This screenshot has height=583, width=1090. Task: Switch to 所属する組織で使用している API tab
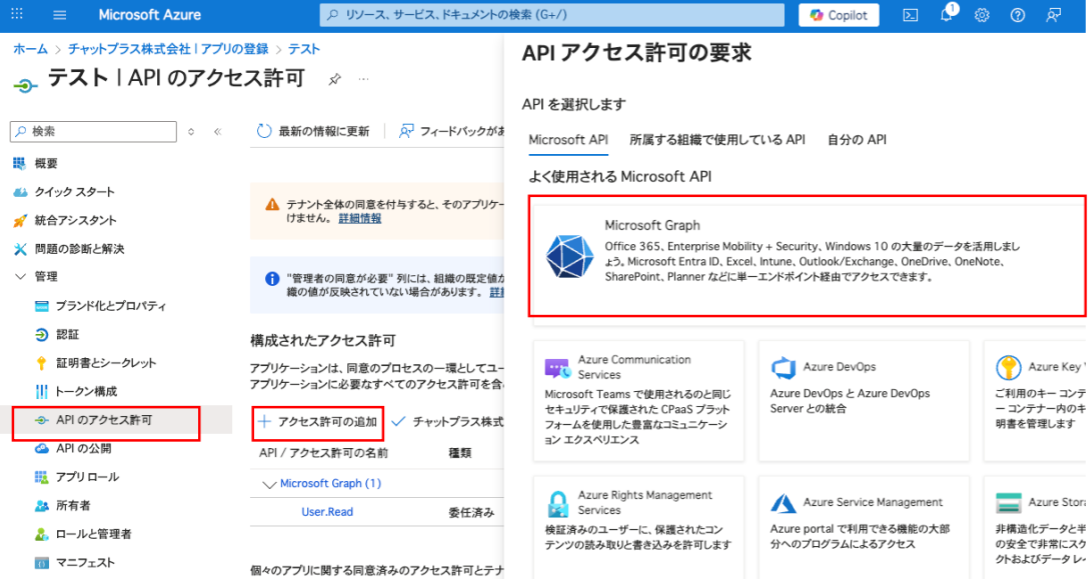click(717, 140)
